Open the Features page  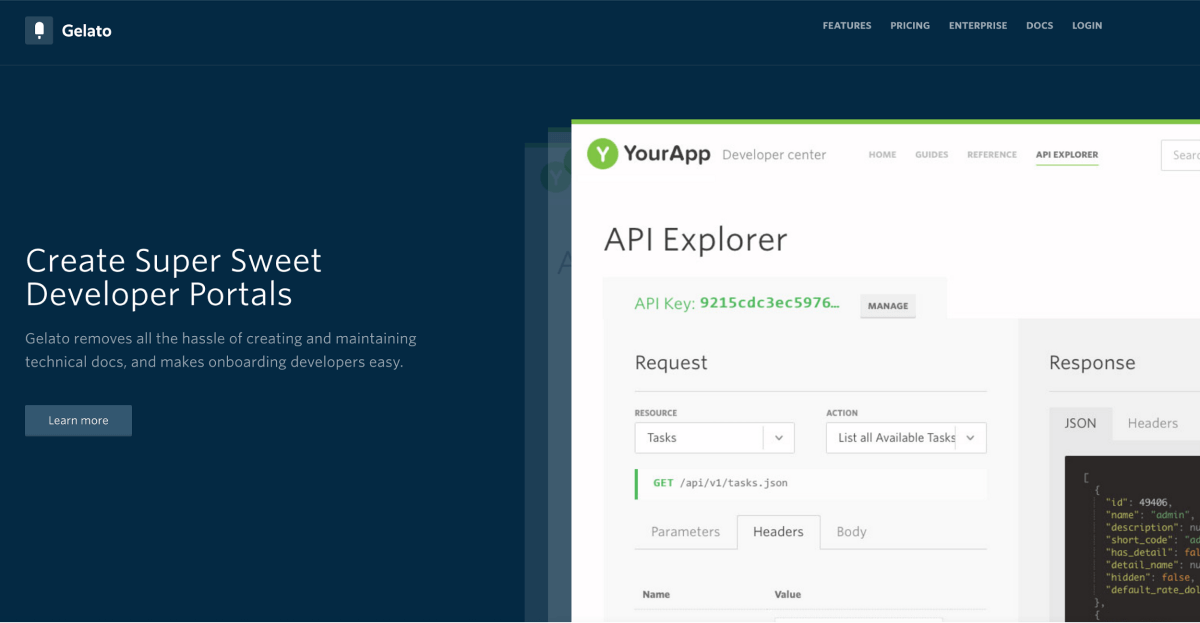pos(847,26)
